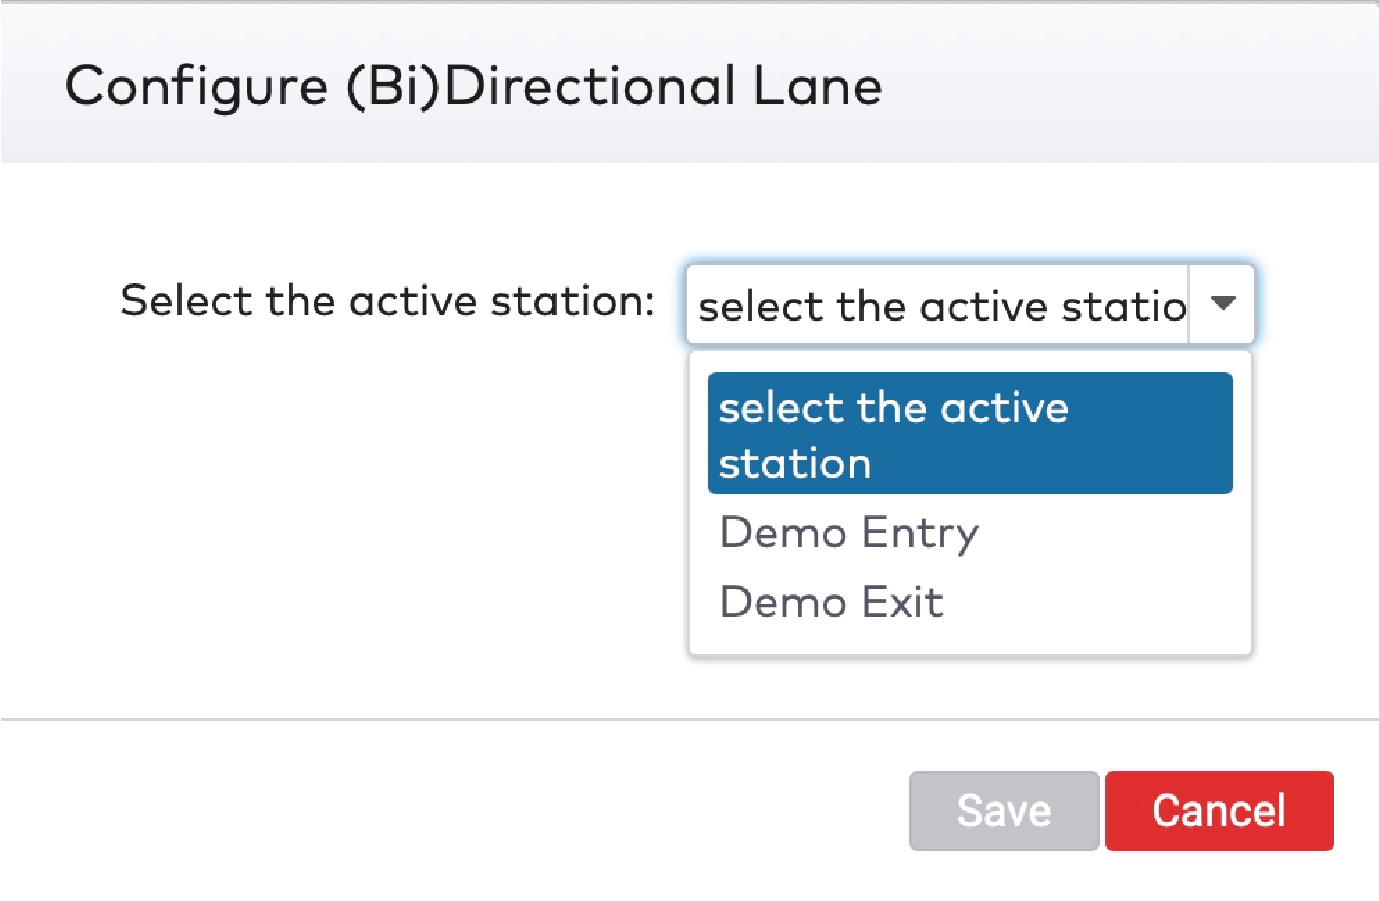Select Demo Entry from the dropdown list
The height and width of the screenshot is (901, 1379).
(x=849, y=532)
